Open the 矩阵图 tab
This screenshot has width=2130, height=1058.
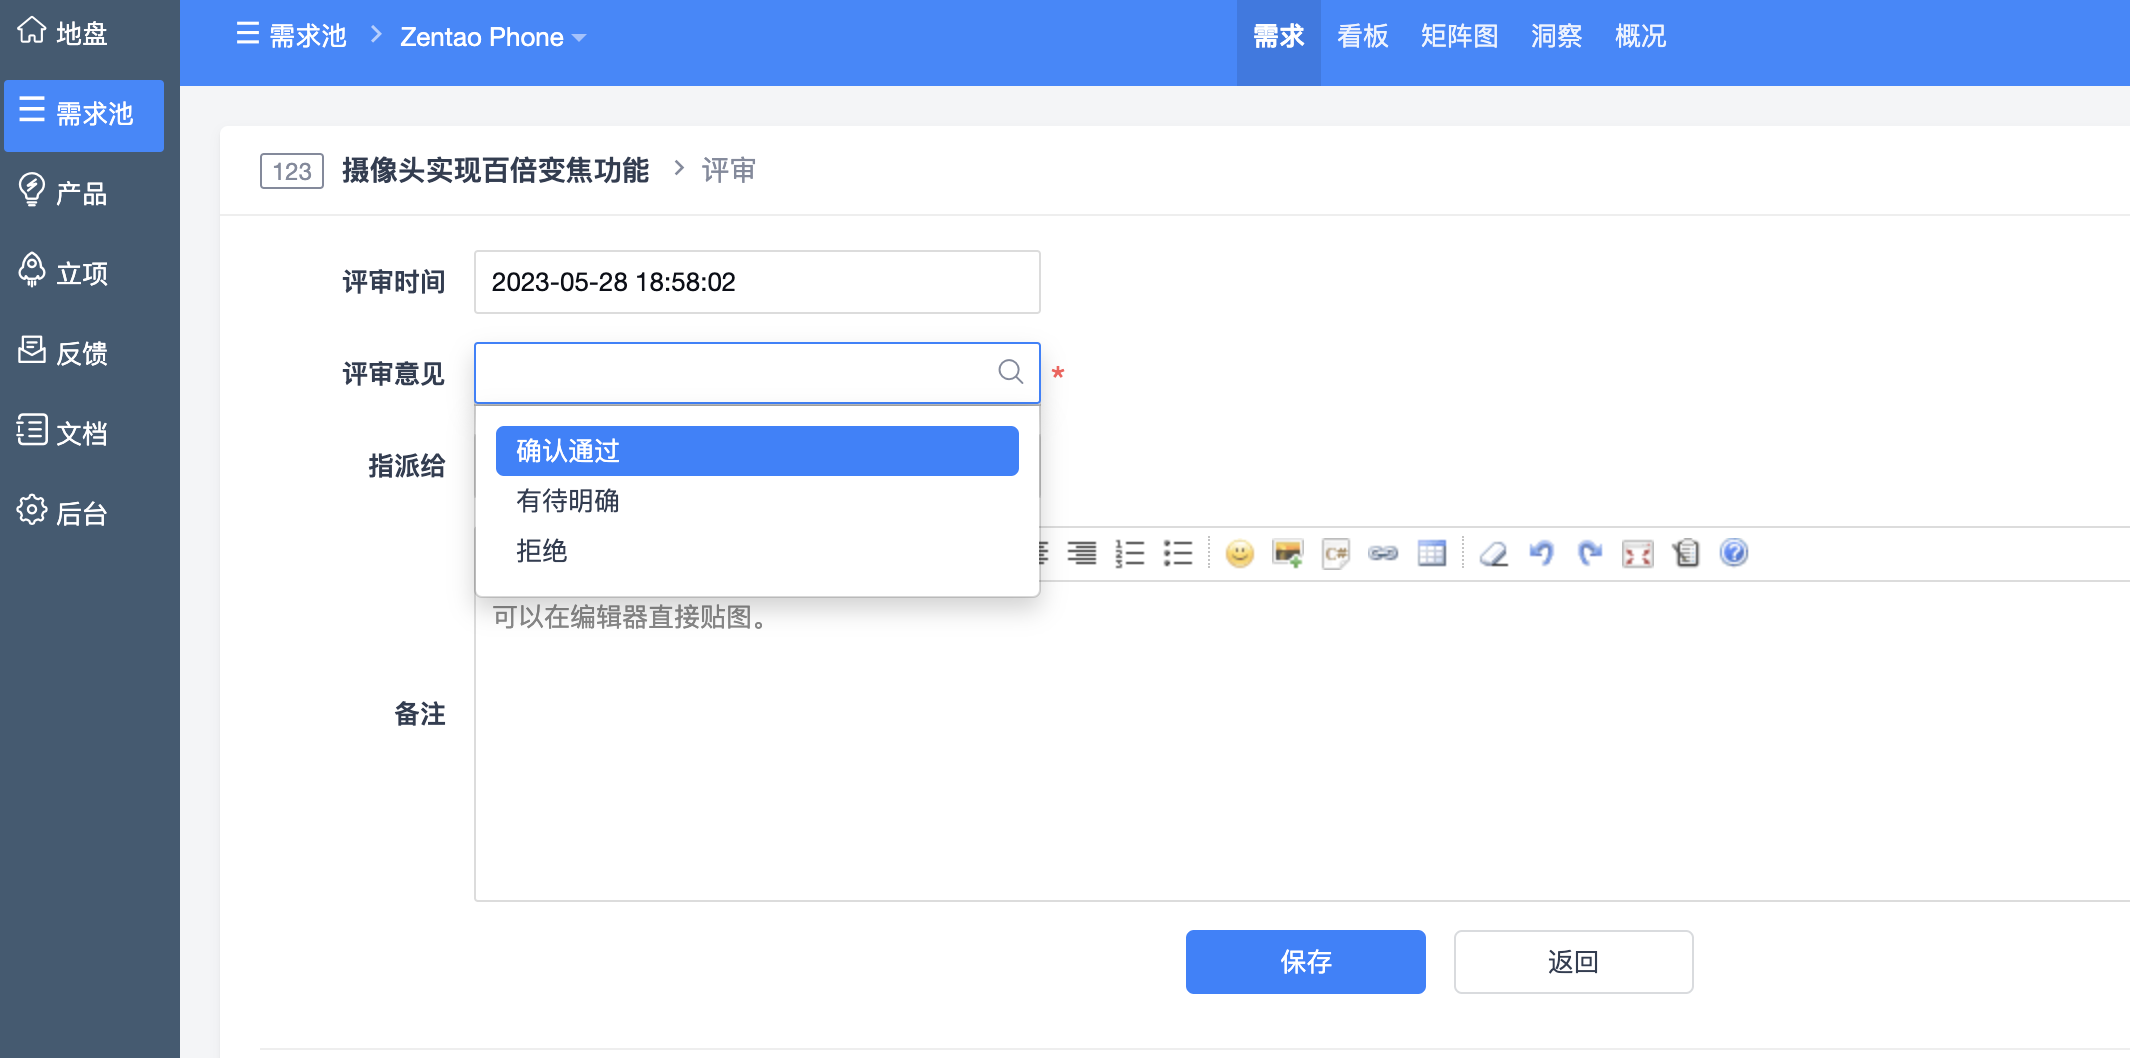pyautogui.click(x=1459, y=37)
